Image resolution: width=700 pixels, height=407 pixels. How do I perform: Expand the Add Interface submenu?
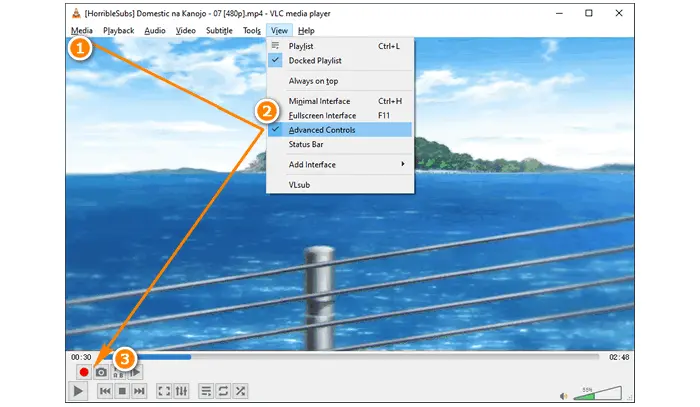tap(340, 164)
